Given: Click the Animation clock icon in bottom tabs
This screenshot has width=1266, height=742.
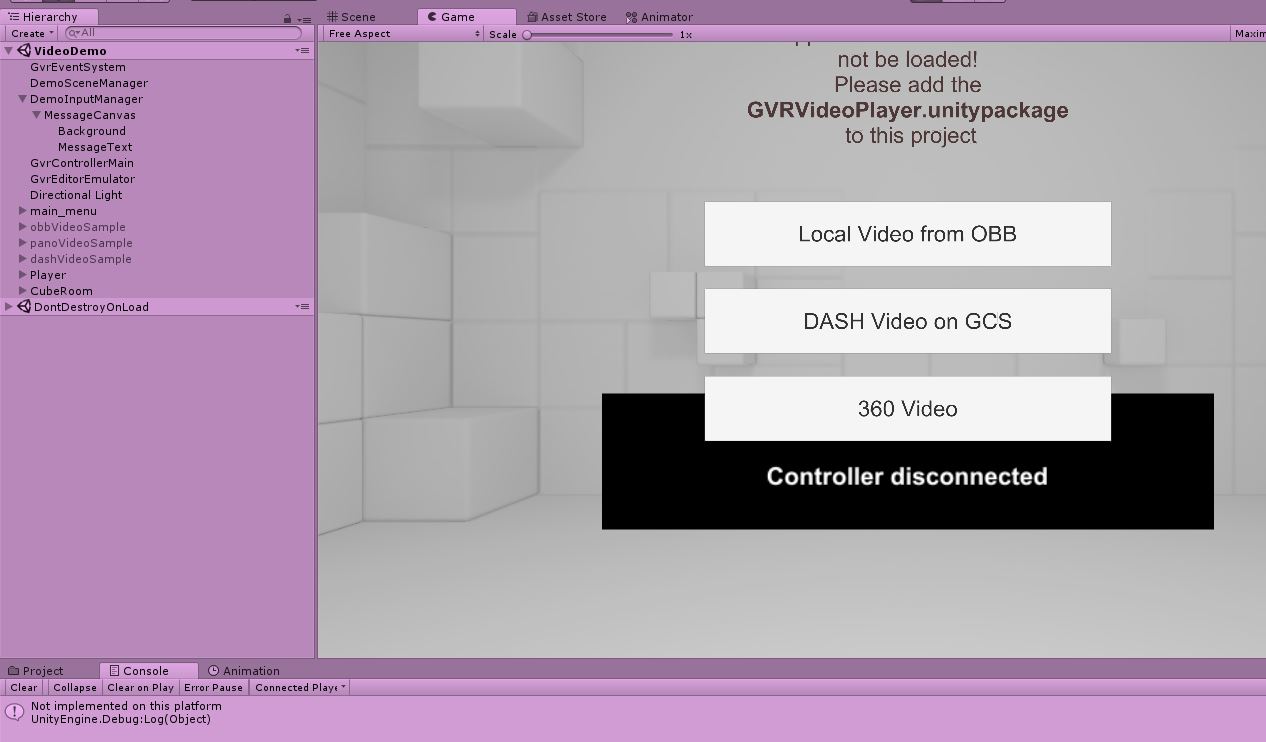Looking at the screenshot, I should (212, 670).
